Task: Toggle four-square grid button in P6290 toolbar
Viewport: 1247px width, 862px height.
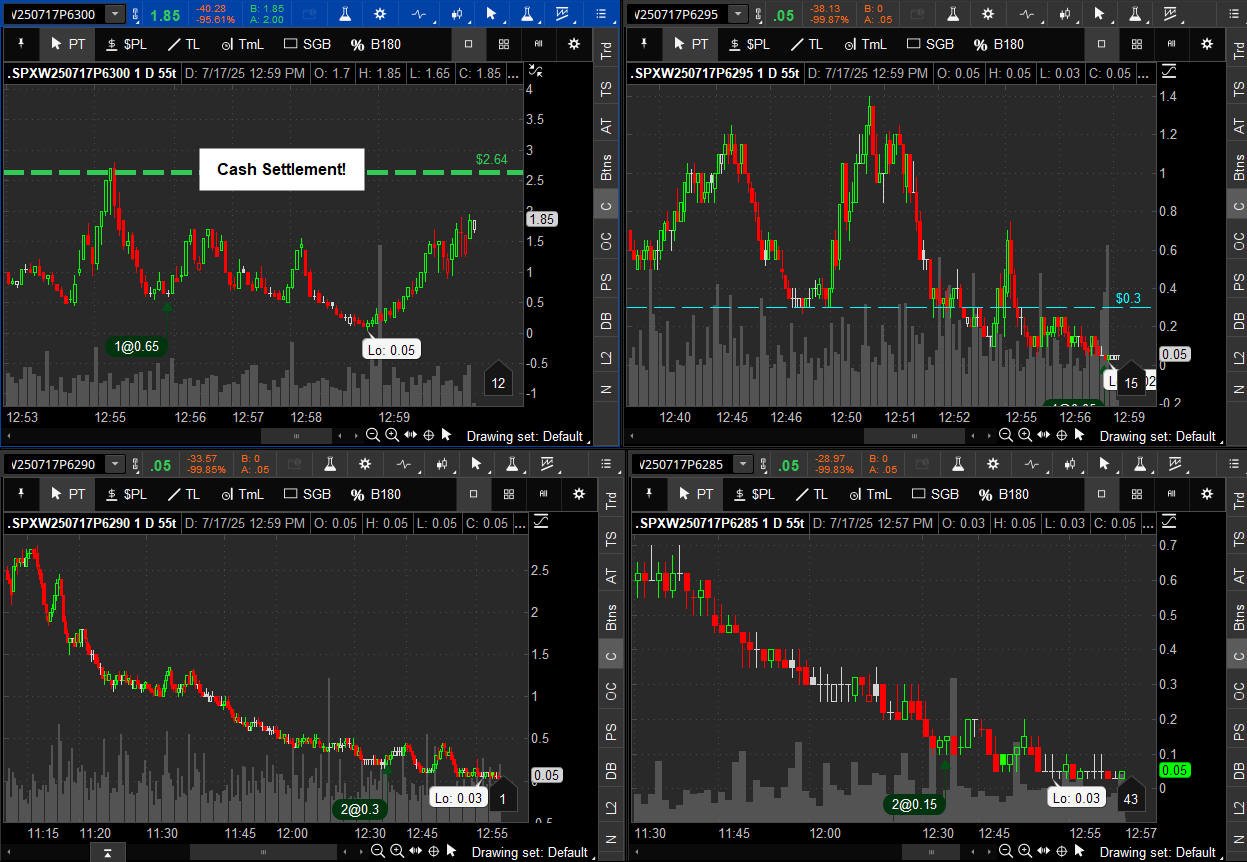Action: (x=508, y=494)
